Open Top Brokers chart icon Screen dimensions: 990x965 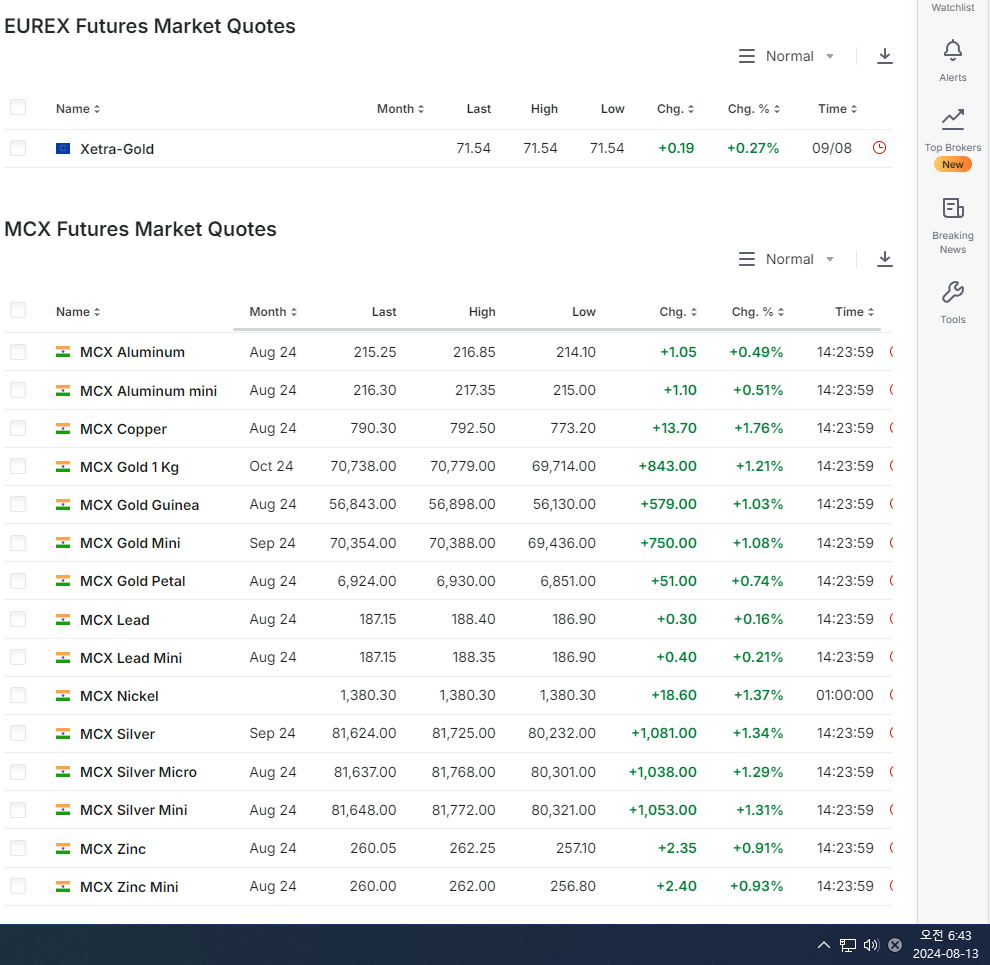(x=952, y=119)
